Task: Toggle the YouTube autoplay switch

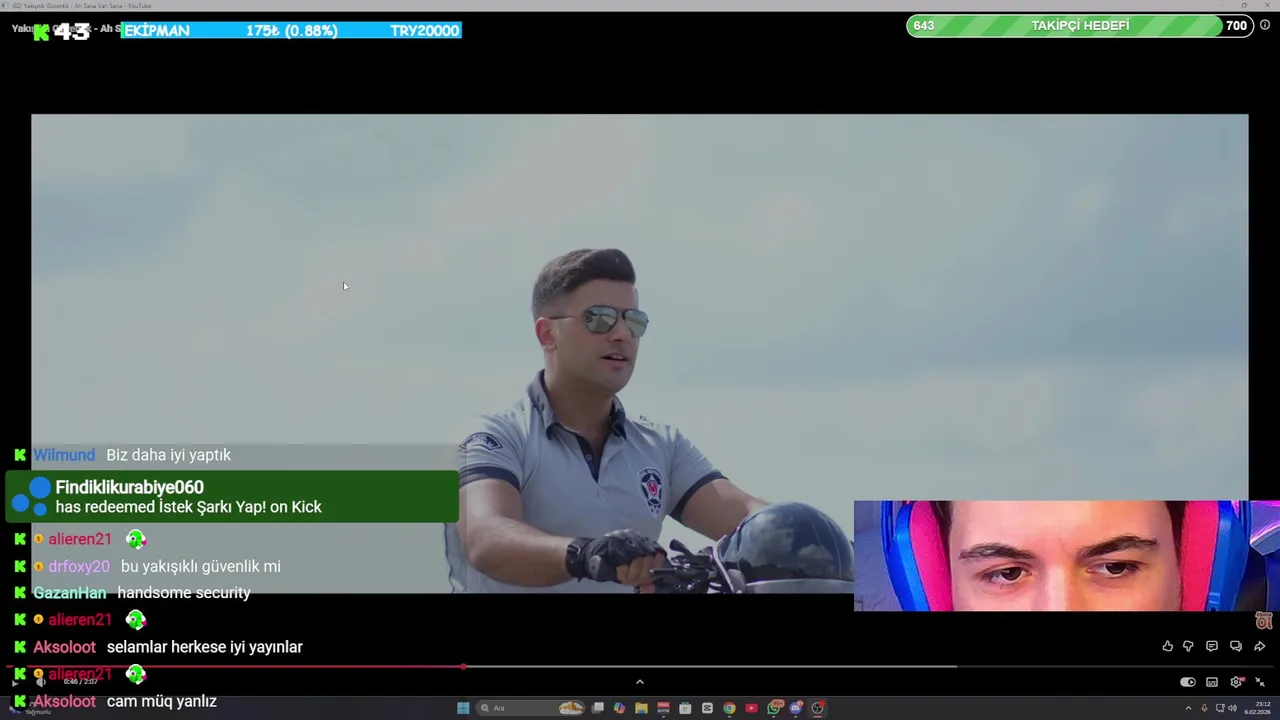Action: coord(1188,682)
